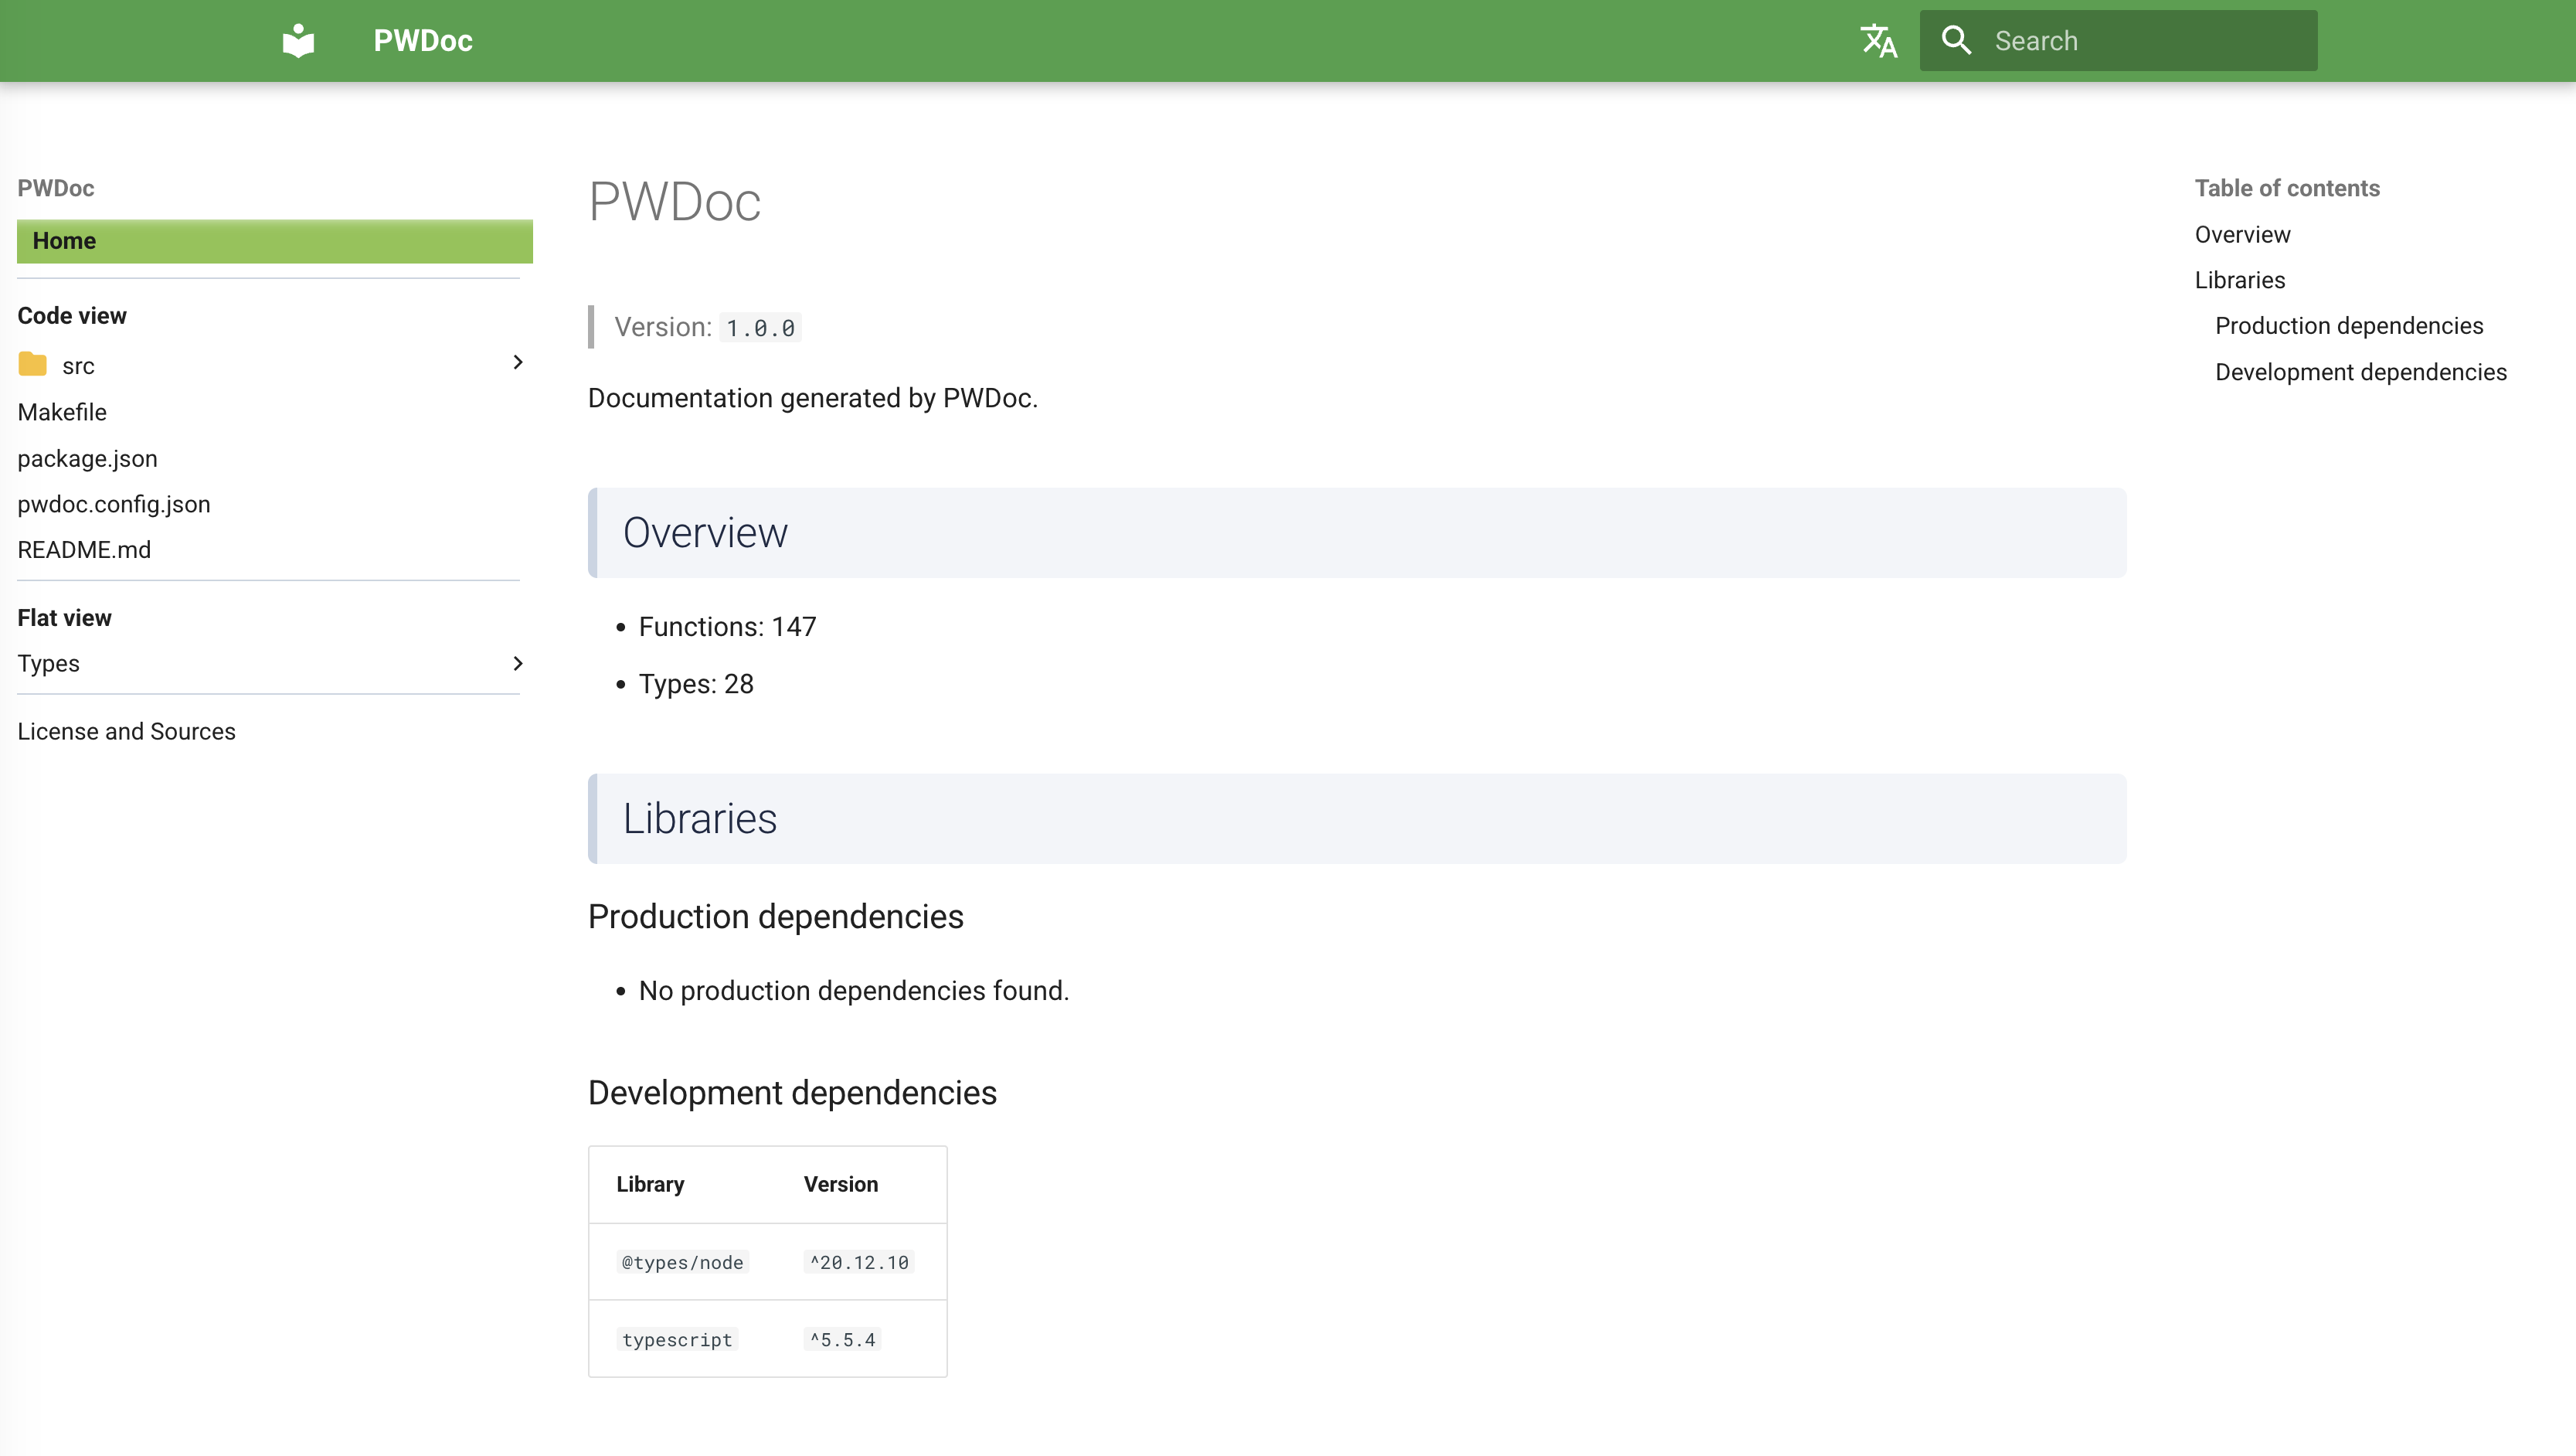Expand the src directory chevron
Screen dimensions: 2576x1456
517,363
